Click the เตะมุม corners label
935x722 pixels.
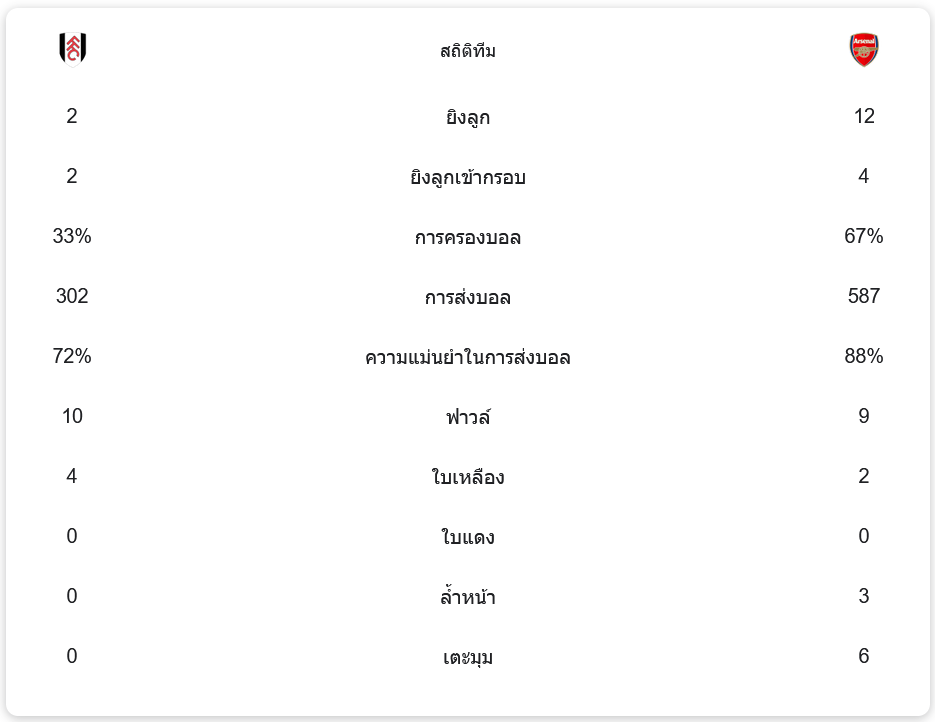pos(468,658)
